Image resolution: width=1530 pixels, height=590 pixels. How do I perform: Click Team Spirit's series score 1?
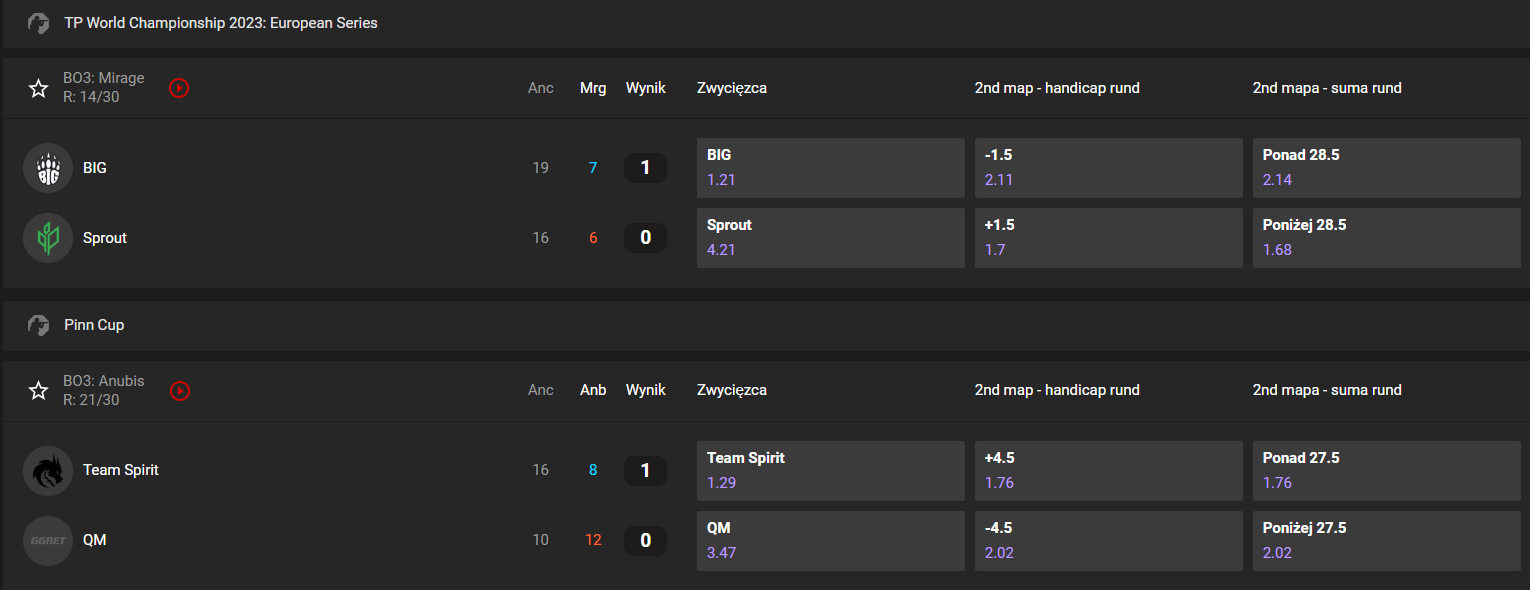[x=645, y=470]
